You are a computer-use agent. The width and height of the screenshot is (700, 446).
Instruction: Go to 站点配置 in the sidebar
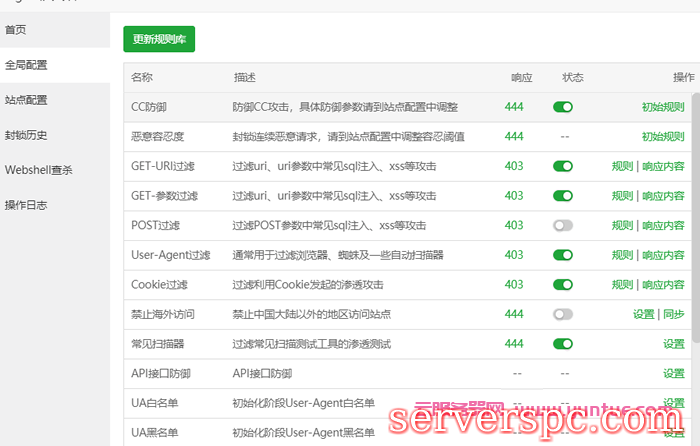coord(26,100)
